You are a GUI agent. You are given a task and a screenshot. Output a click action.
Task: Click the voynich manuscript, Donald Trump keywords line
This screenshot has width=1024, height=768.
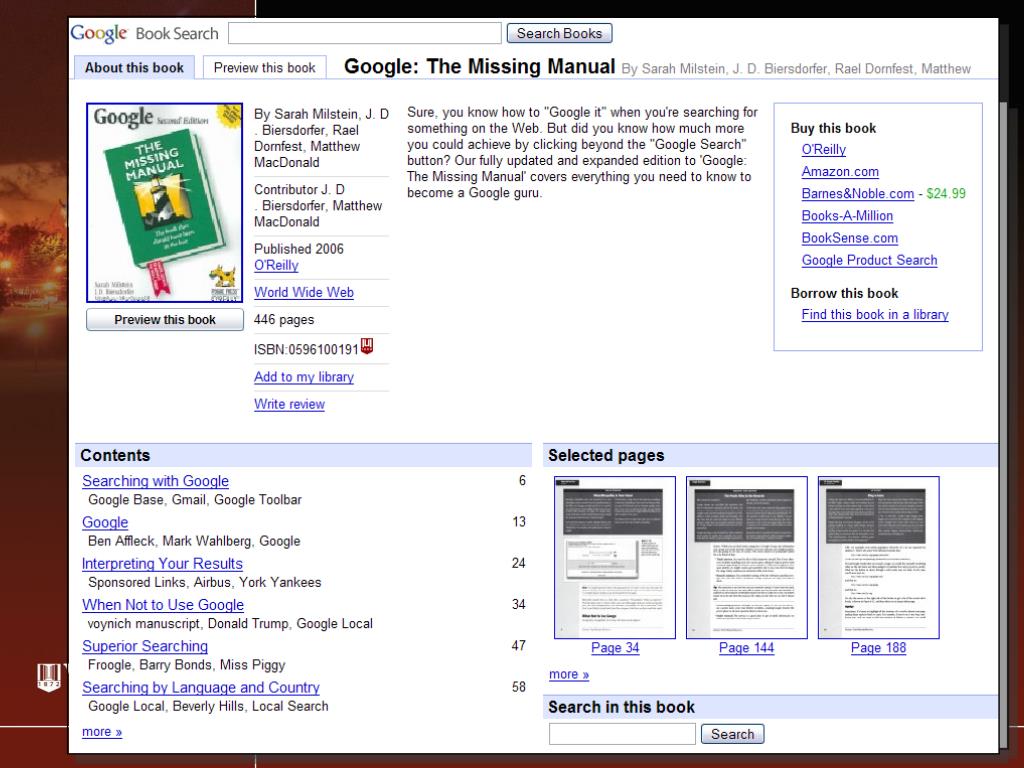pos(230,624)
